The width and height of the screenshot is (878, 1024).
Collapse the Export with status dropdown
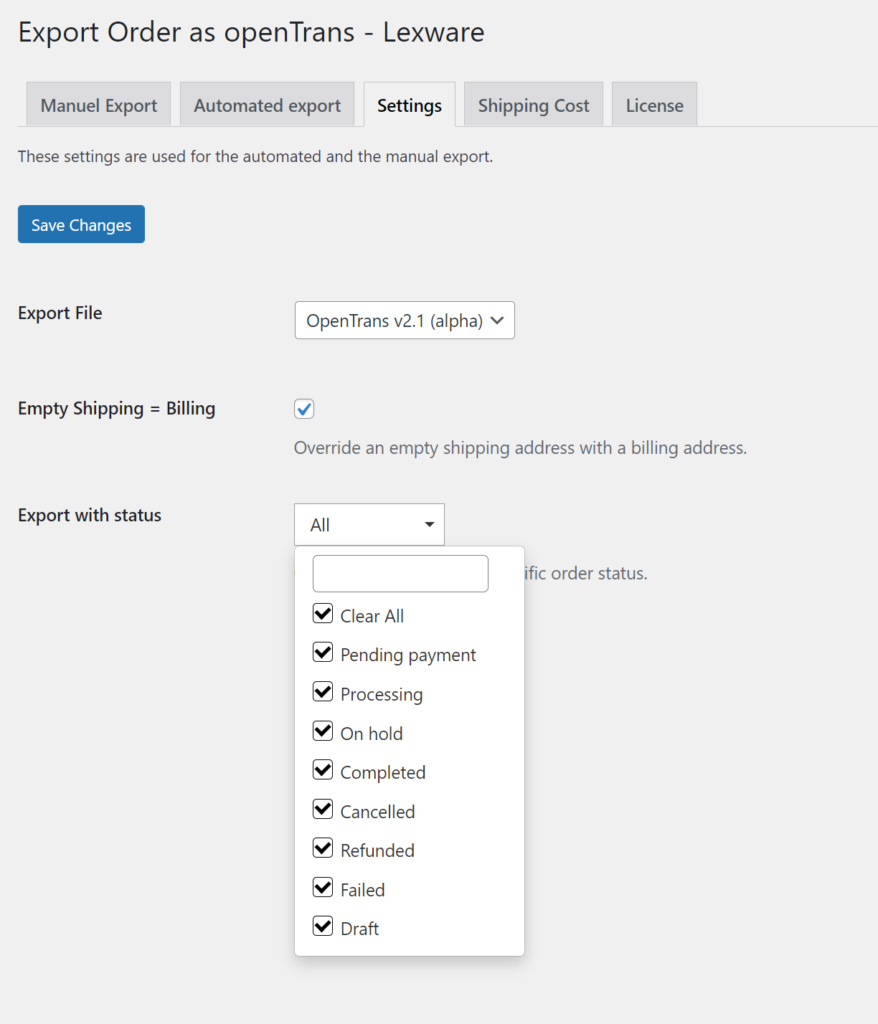[369, 524]
